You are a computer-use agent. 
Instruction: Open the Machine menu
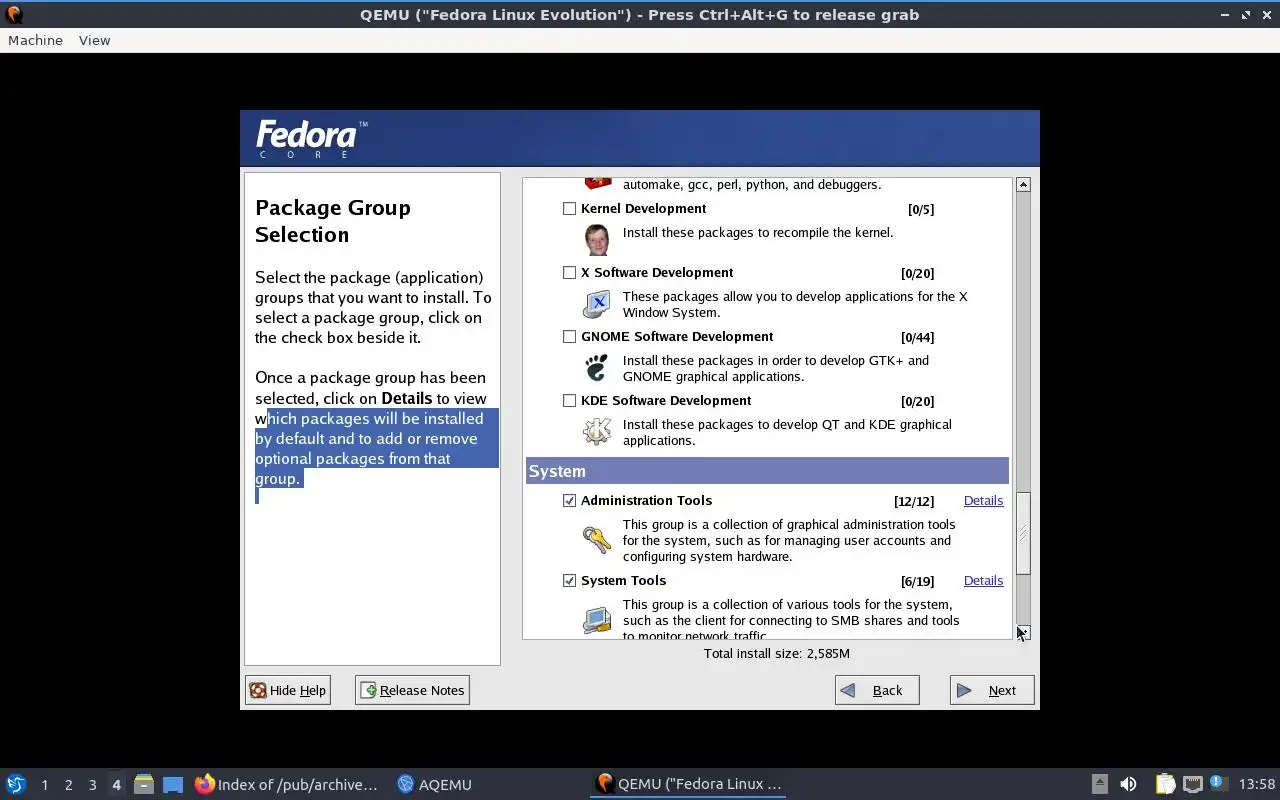(35, 40)
